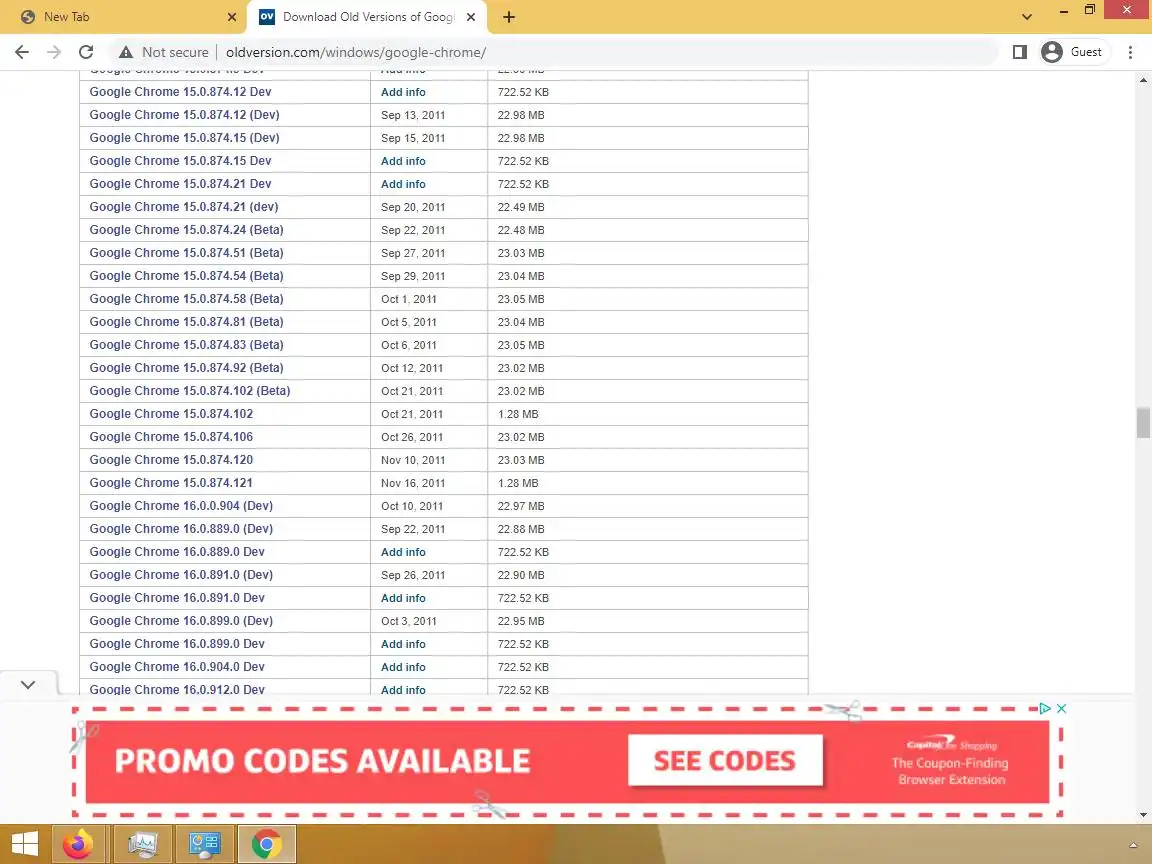
Task: Open Google Chrome 15.0.874.102 (Beta)
Action: 190,391
